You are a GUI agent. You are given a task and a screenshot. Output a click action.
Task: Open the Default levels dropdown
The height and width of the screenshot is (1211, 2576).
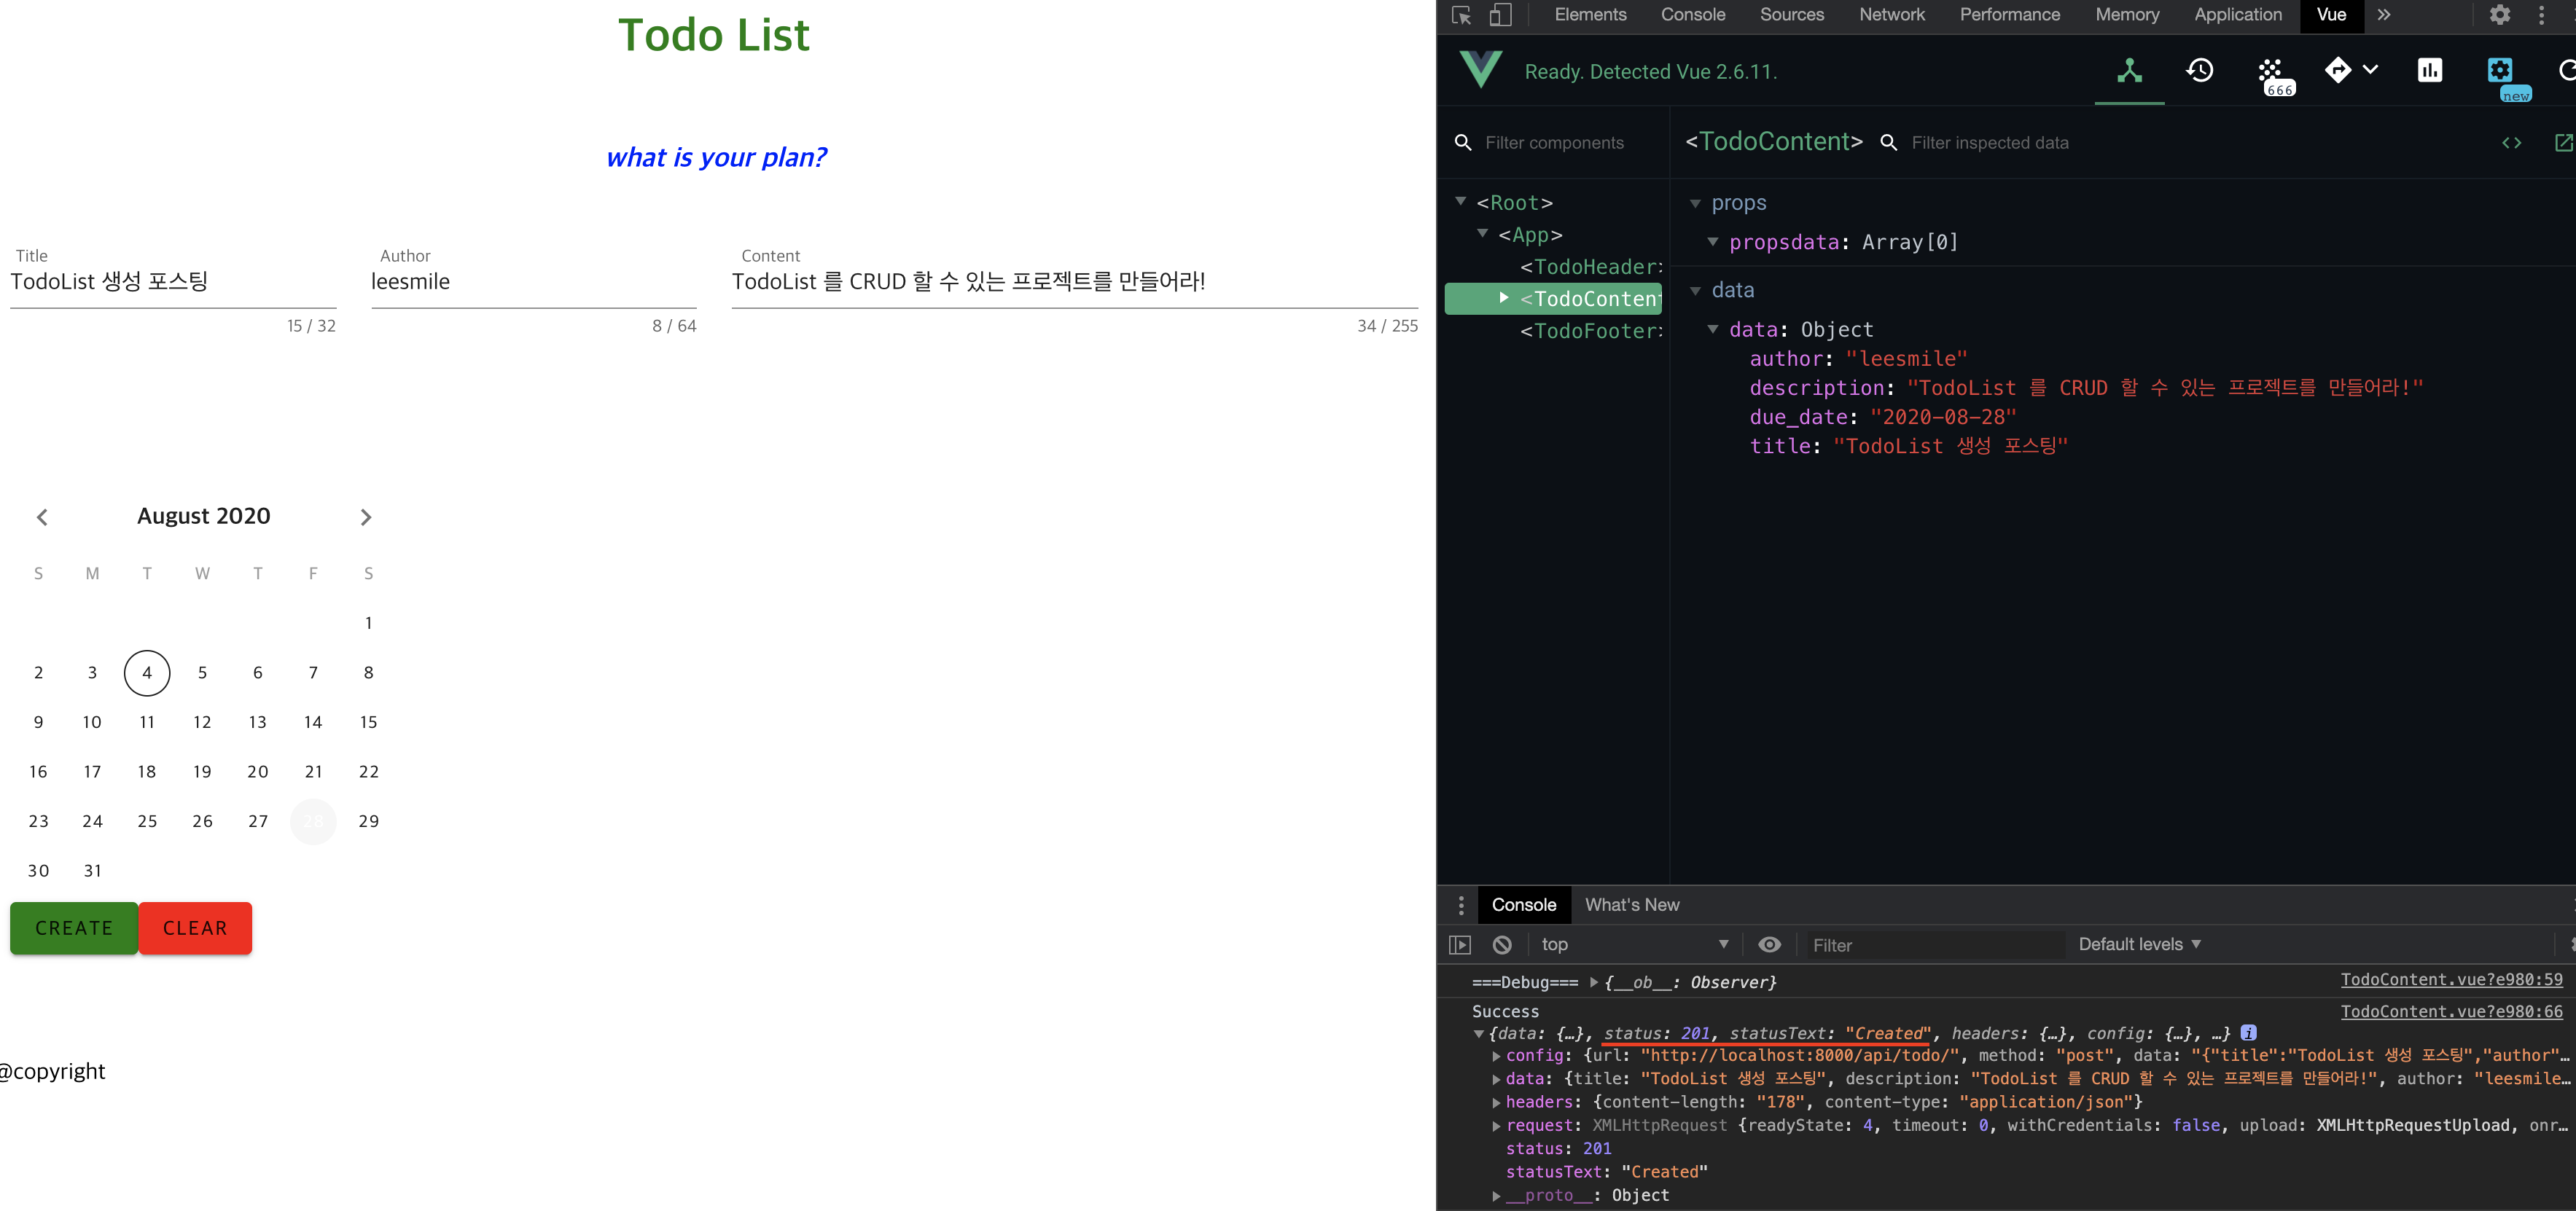[2139, 944]
